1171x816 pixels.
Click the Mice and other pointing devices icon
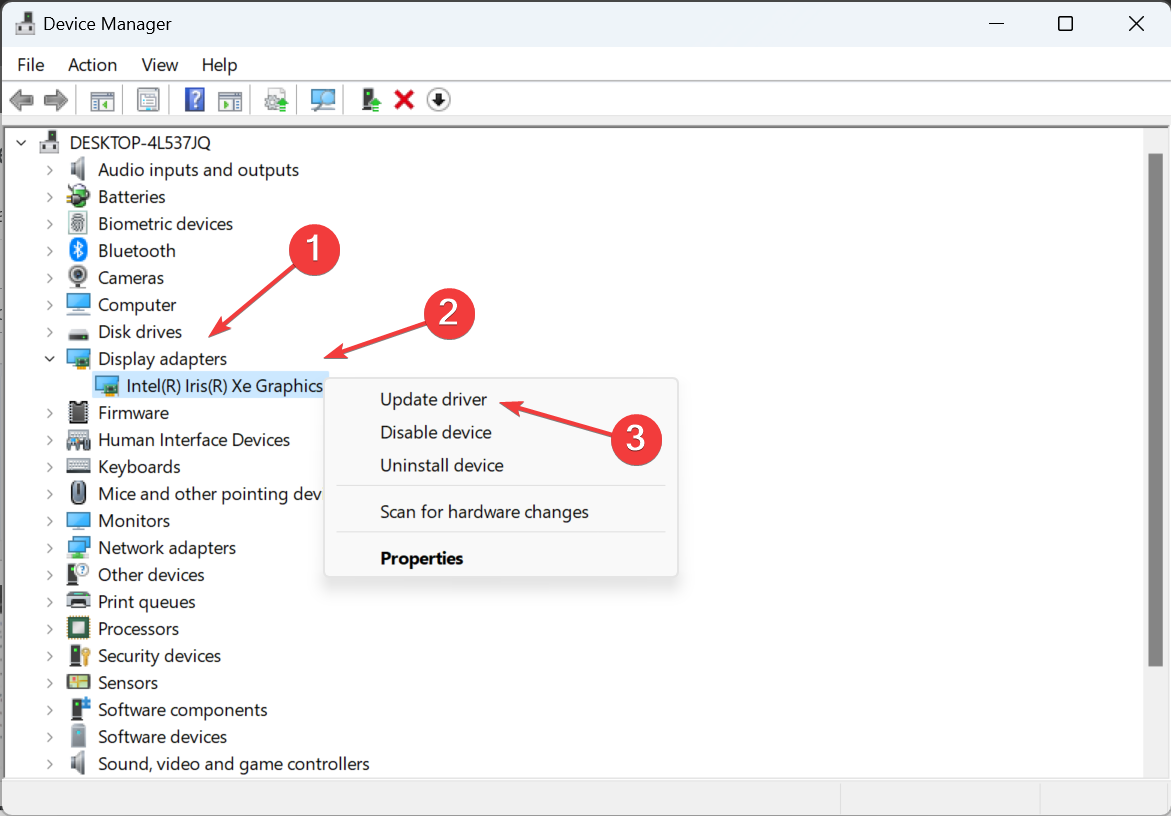click(78, 493)
